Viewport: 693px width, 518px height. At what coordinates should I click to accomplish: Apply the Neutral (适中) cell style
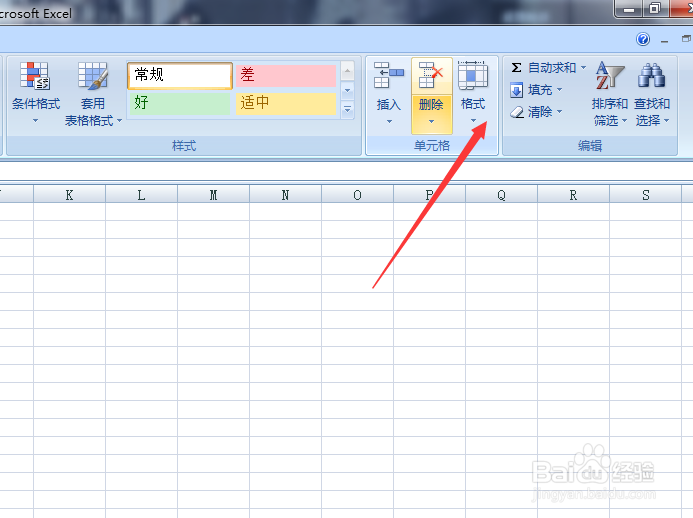[286, 103]
